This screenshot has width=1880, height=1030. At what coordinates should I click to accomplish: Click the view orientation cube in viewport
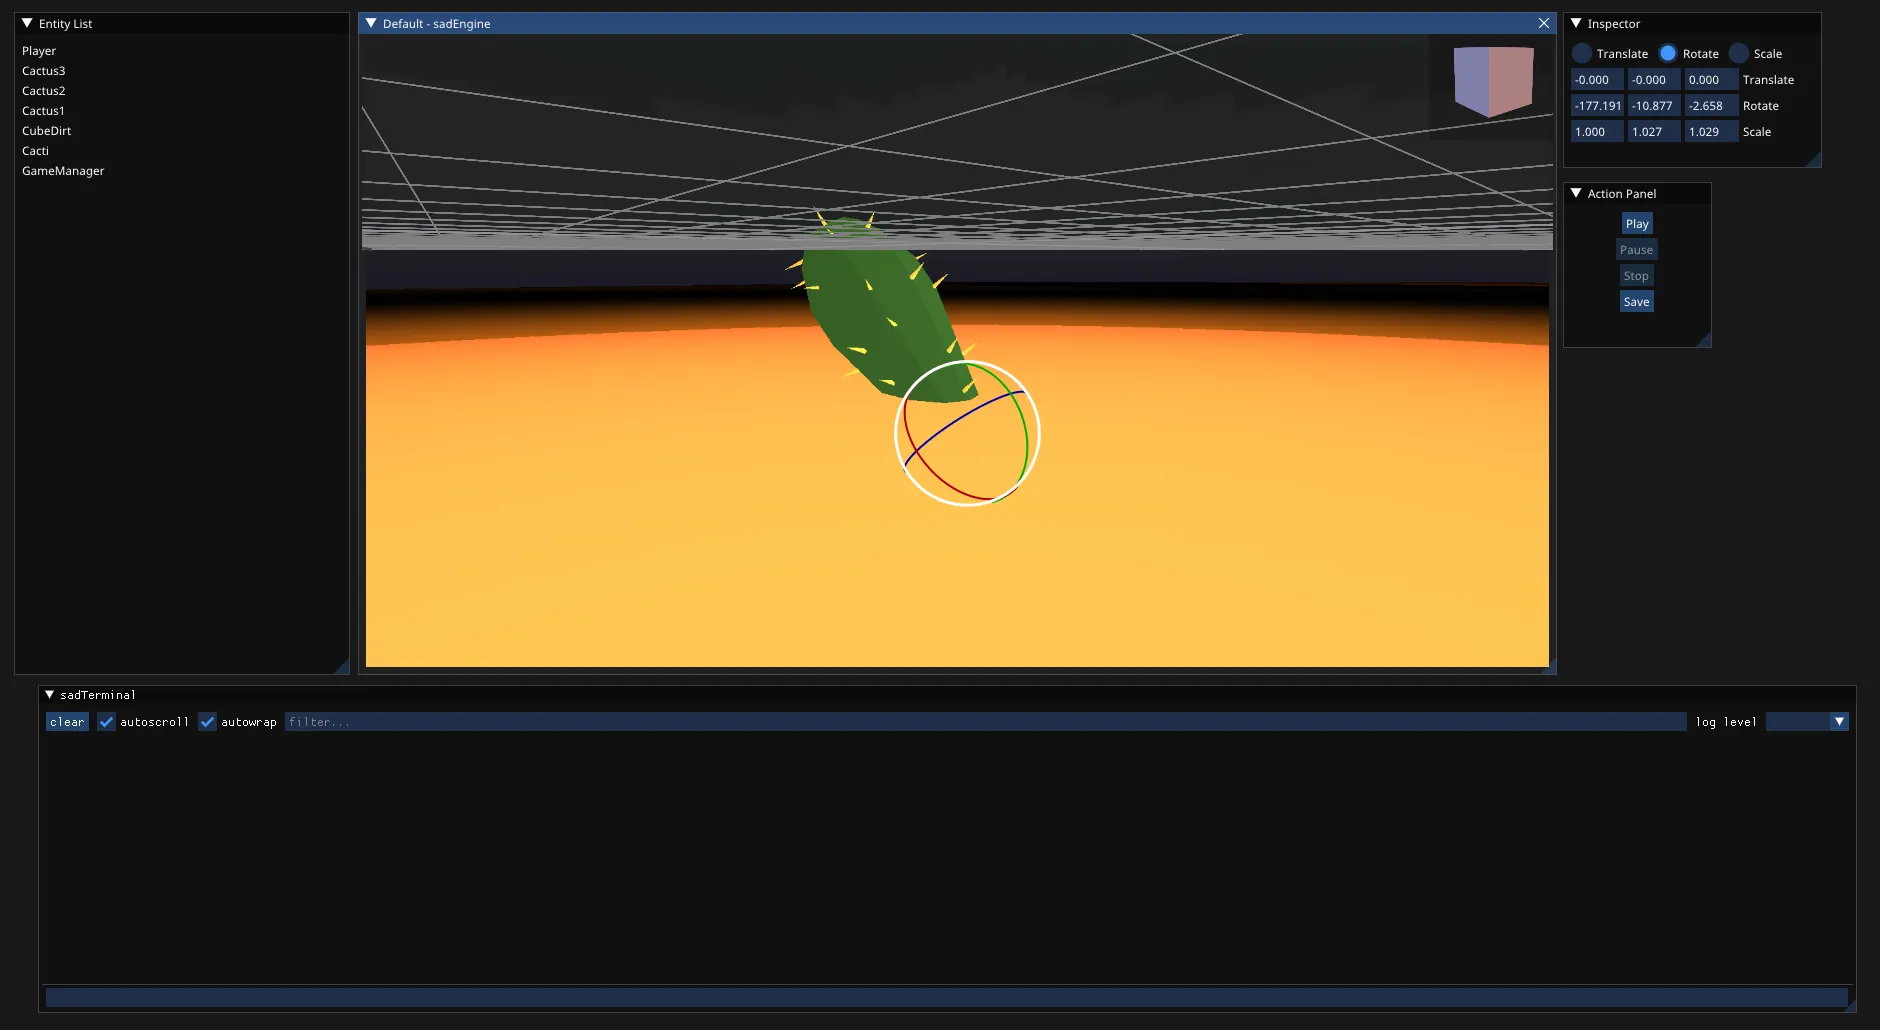click(1493, 81)
